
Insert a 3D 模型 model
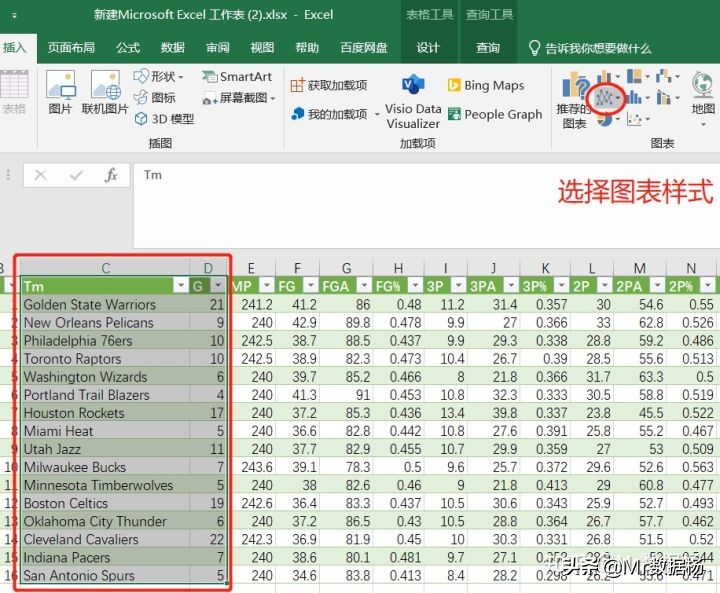click(164, 119)
